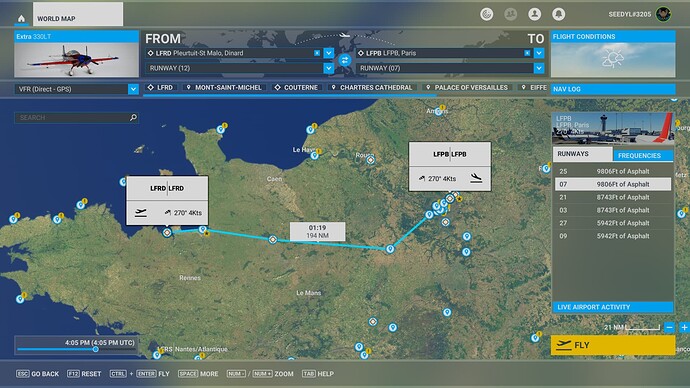The height and width of the screenshot is (388, 690).
Task: Select the Extra 330LT aircraft thumbnail
Action: [76, 54]
